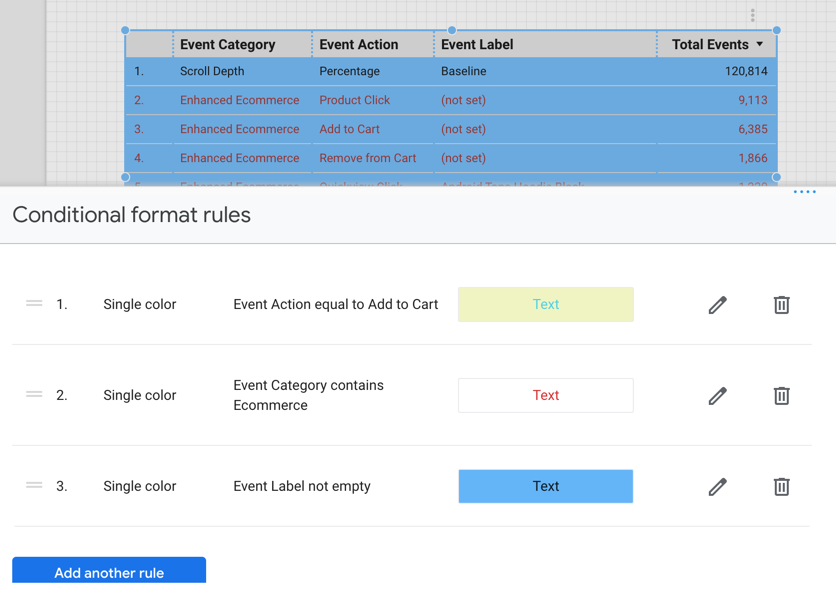
Task: Remove the Event Label rule using its trash icon
Action: (781, 486)
